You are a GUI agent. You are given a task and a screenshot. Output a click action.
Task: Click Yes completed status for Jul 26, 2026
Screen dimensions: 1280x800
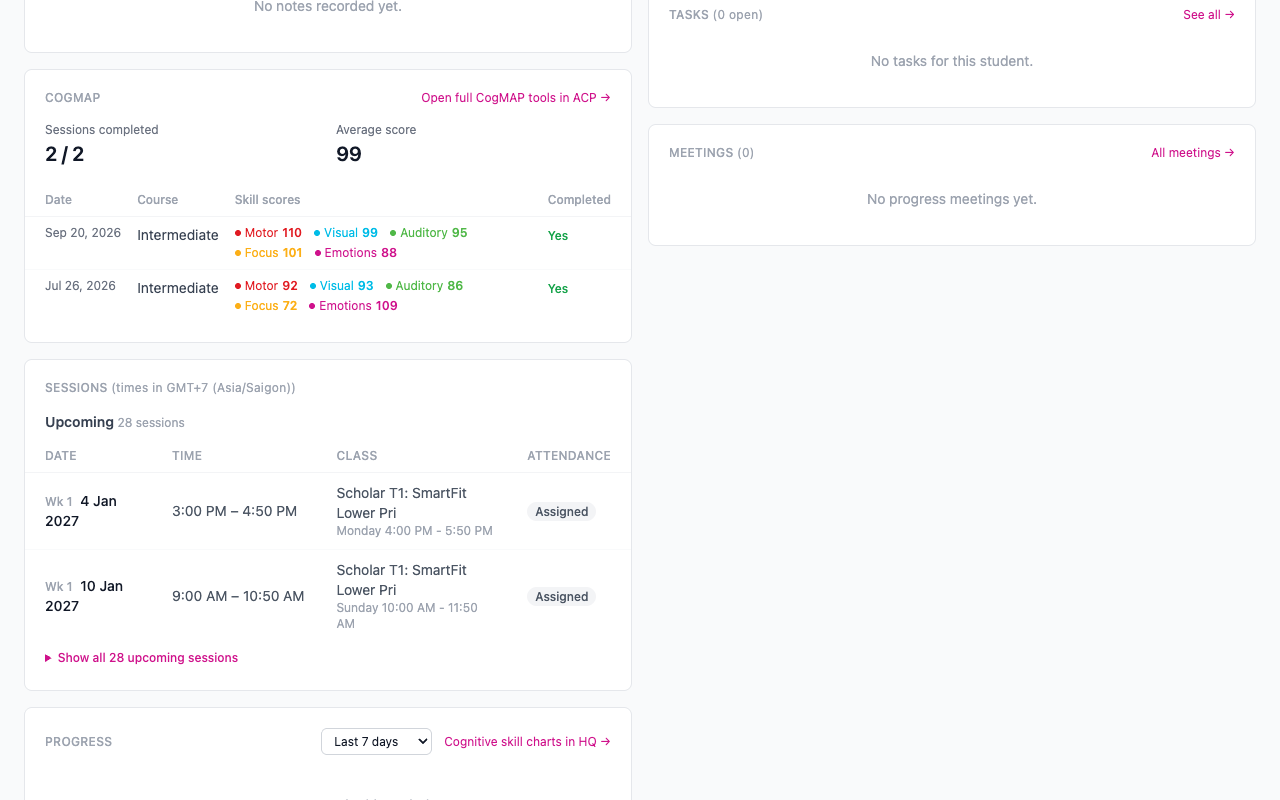(x=558, y=289)
